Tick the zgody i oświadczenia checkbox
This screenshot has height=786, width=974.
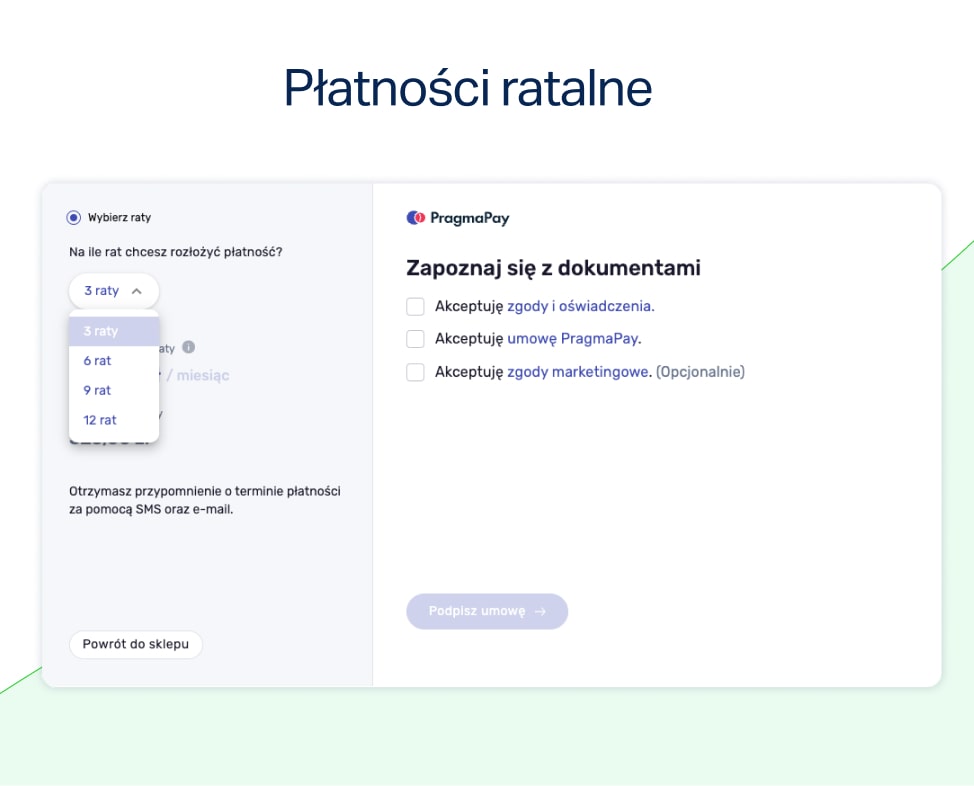coord(415,306)
